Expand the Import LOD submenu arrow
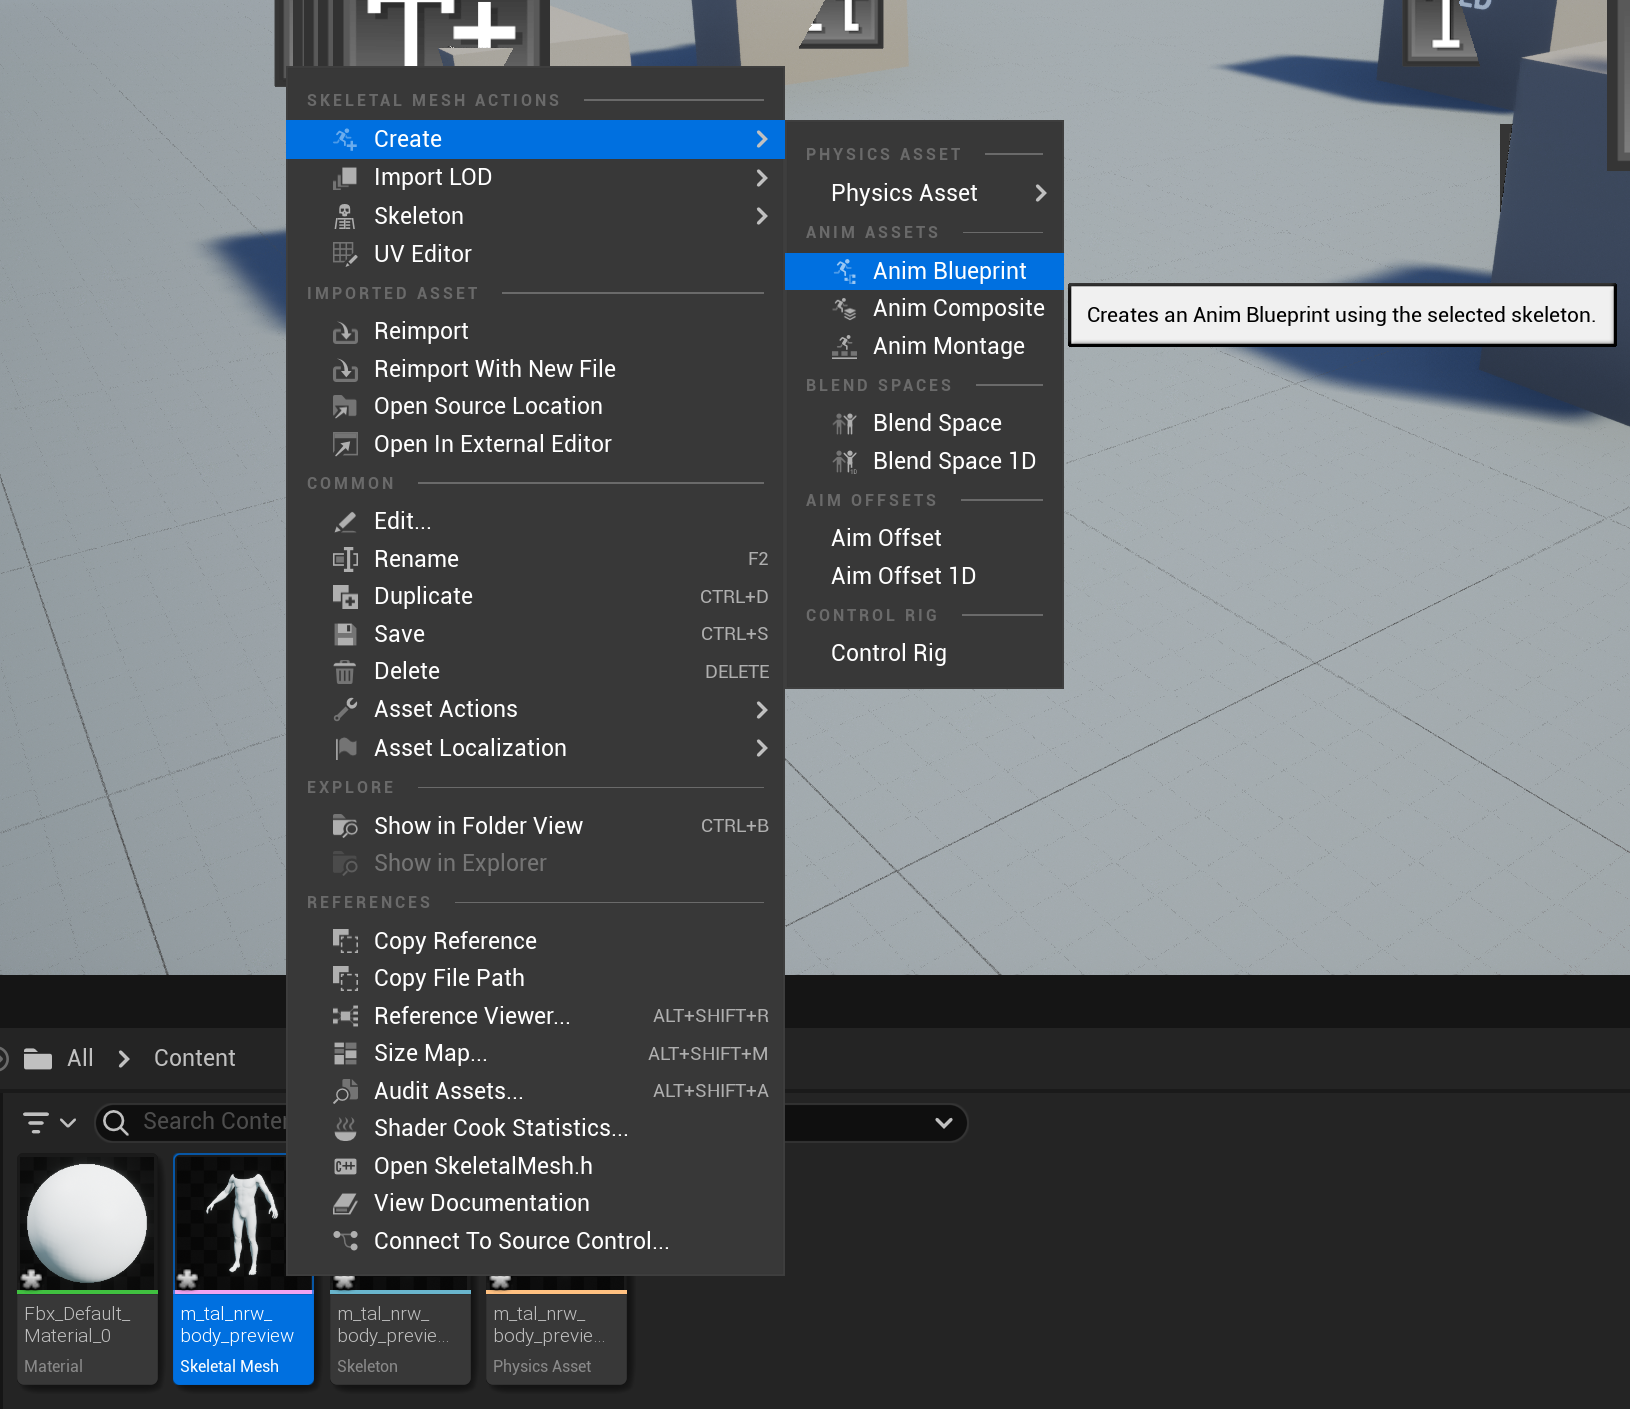The image size is (1630, 1409). click(761, 178)
